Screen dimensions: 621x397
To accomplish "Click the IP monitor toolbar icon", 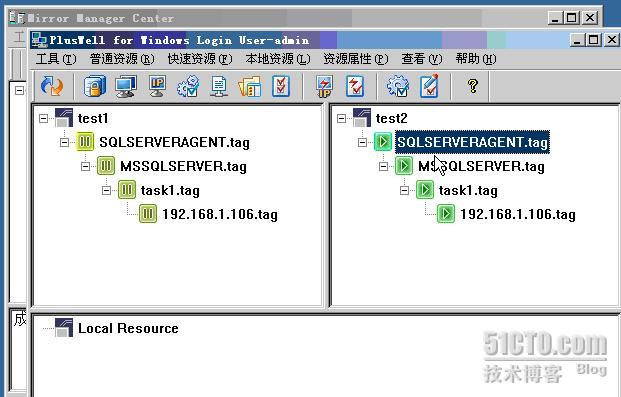I will tap(157, 86).
